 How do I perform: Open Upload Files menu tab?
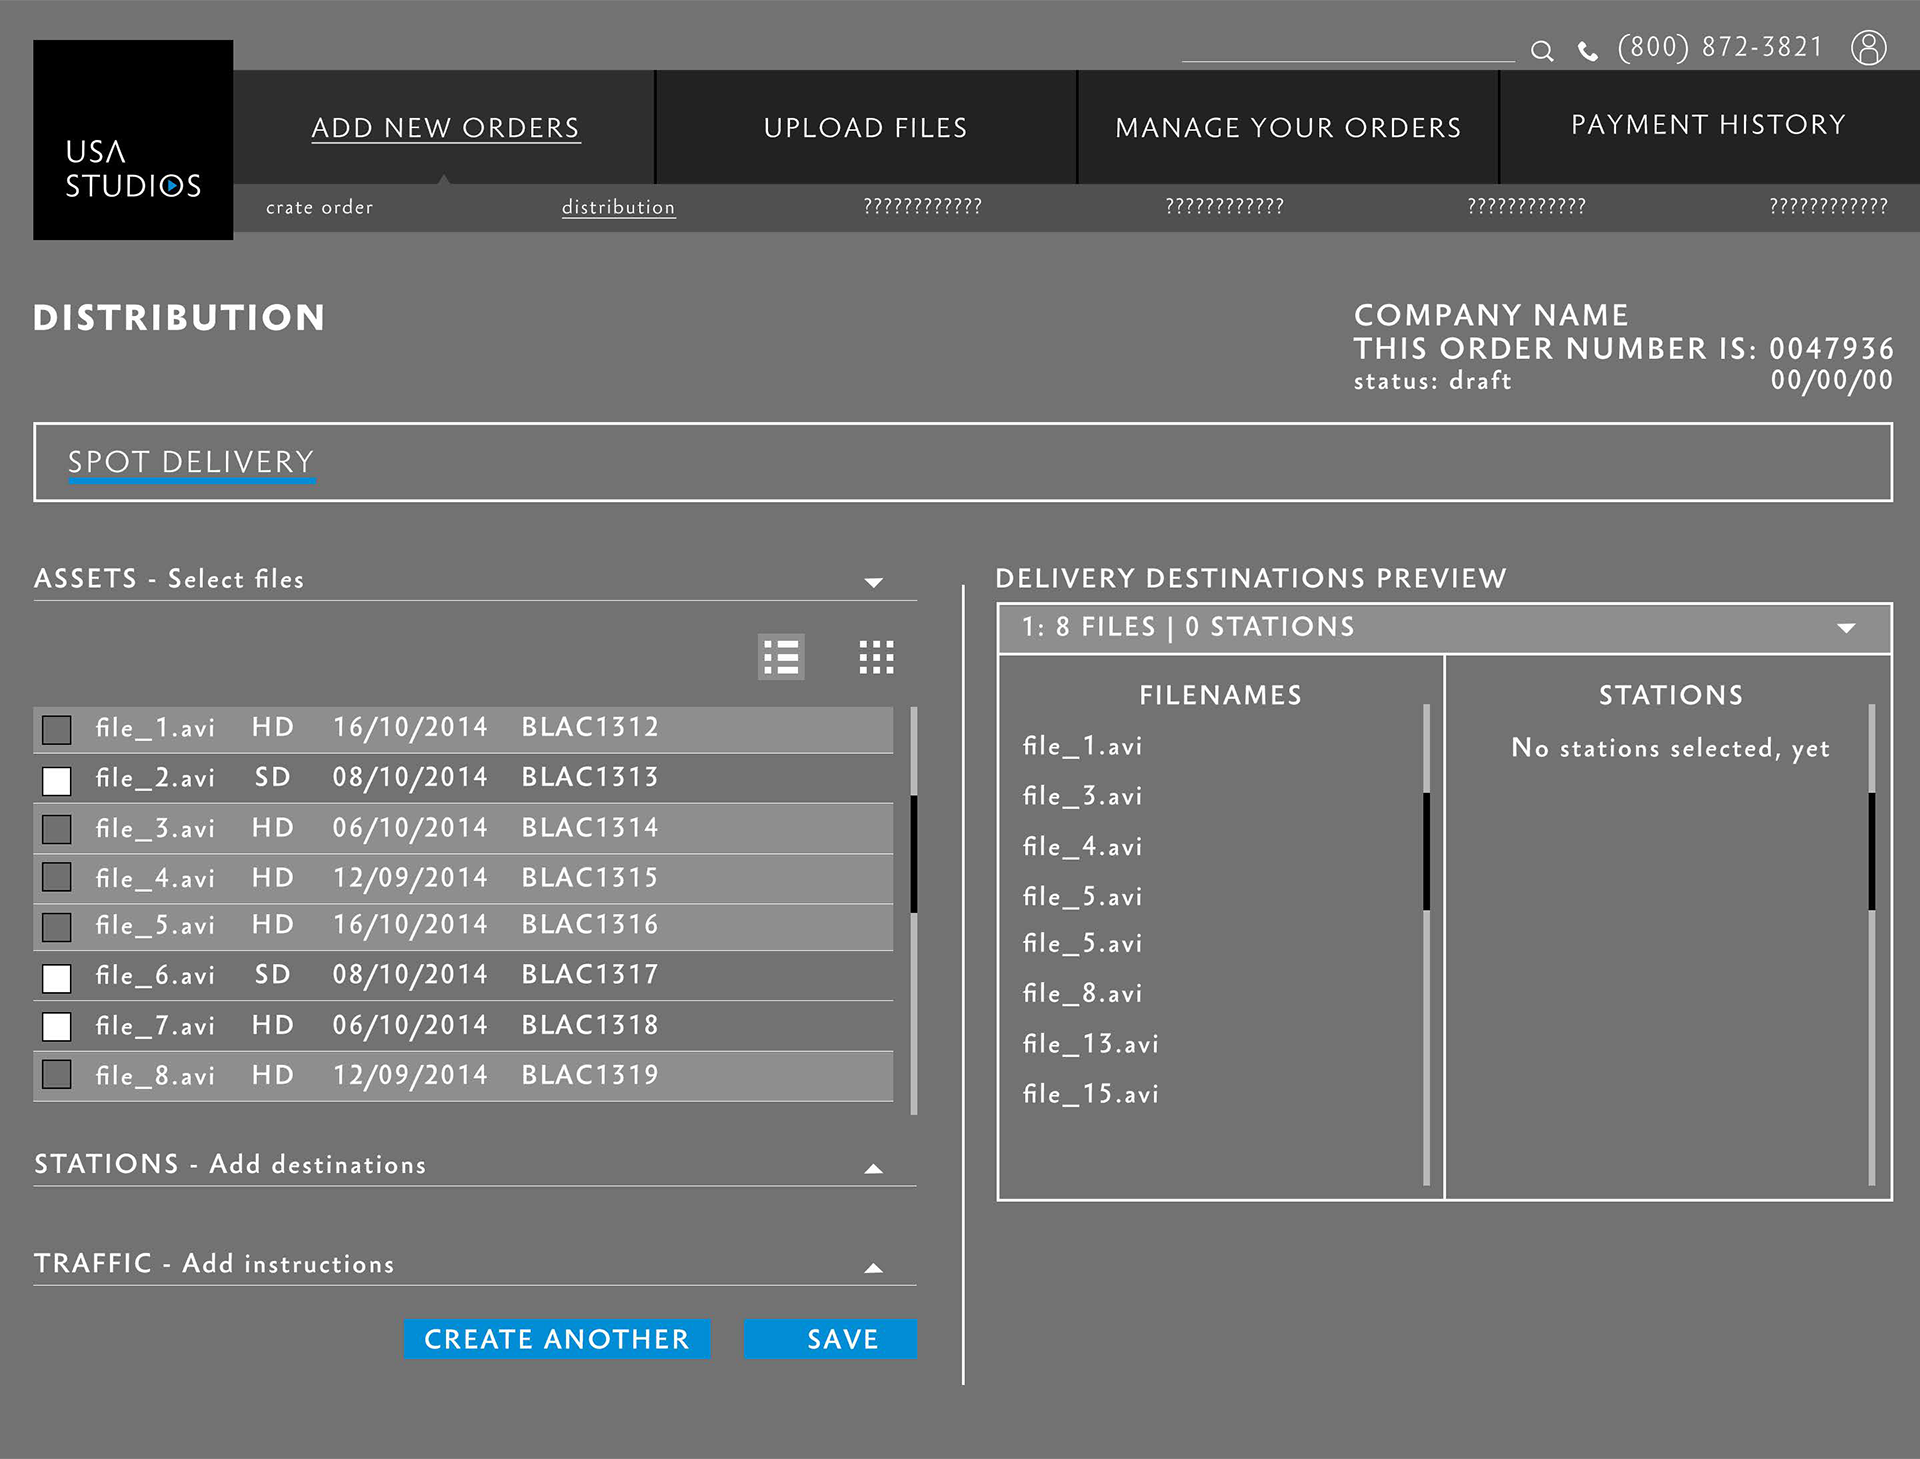coord(865,128)
